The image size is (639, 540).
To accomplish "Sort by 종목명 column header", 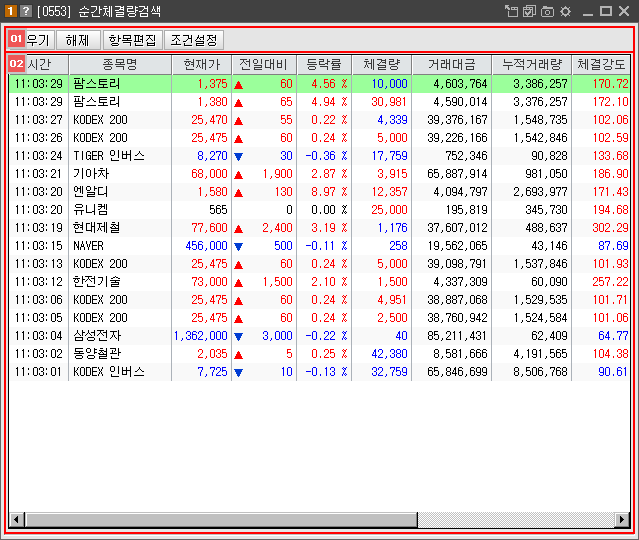I will click(120, 64).
